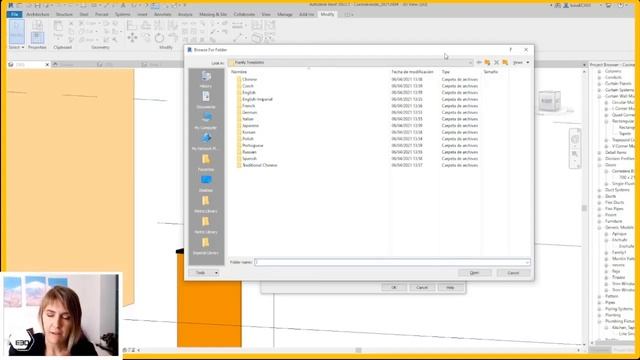This screenshot has width=640, height=360.
Task: Select the Japanese folder row
Action: point(357,126)
